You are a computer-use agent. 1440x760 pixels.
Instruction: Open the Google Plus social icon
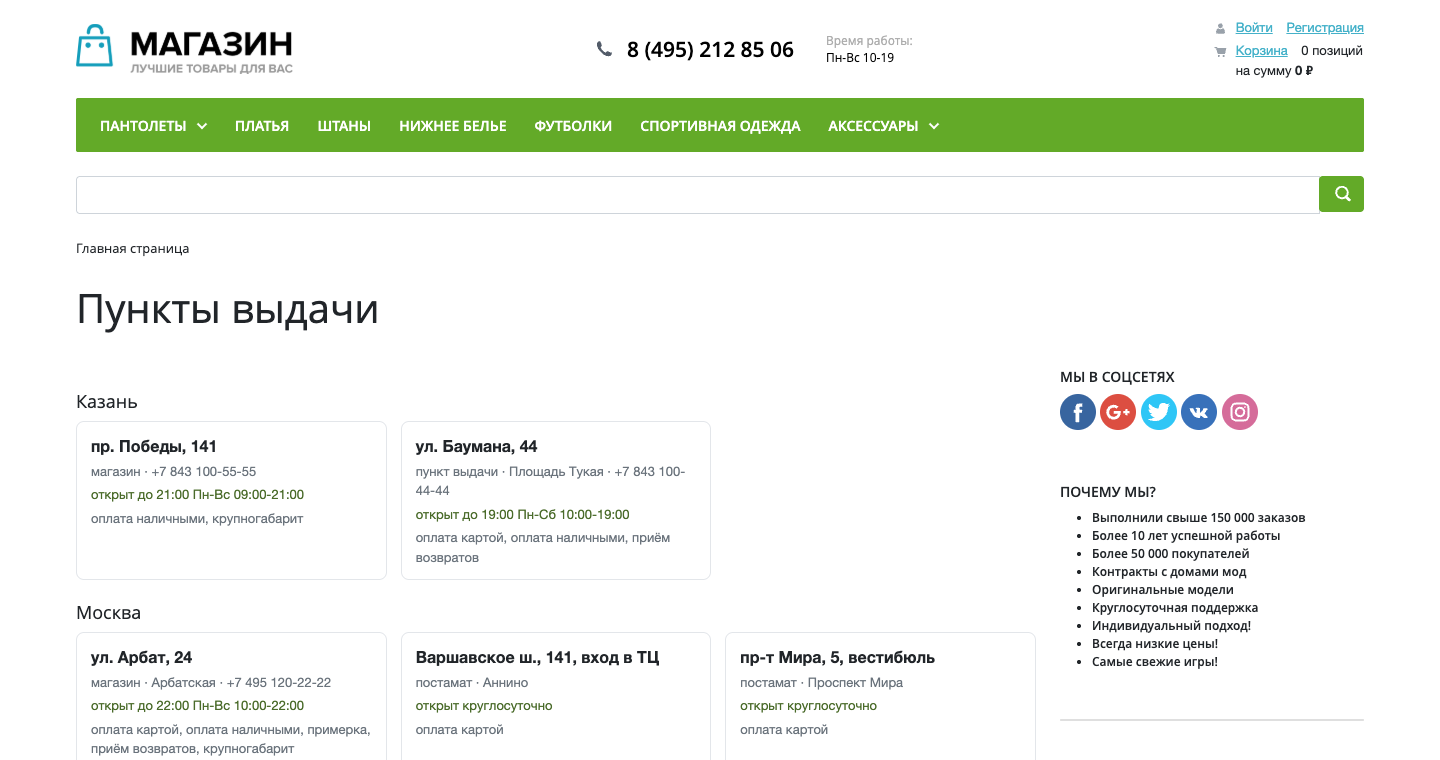[1118, 412]
